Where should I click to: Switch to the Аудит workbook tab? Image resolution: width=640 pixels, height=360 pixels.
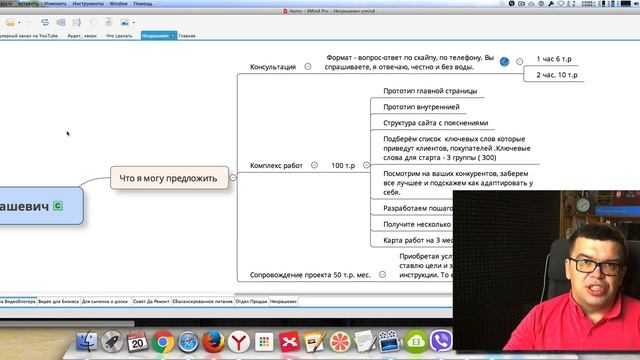tap(82, 36)
